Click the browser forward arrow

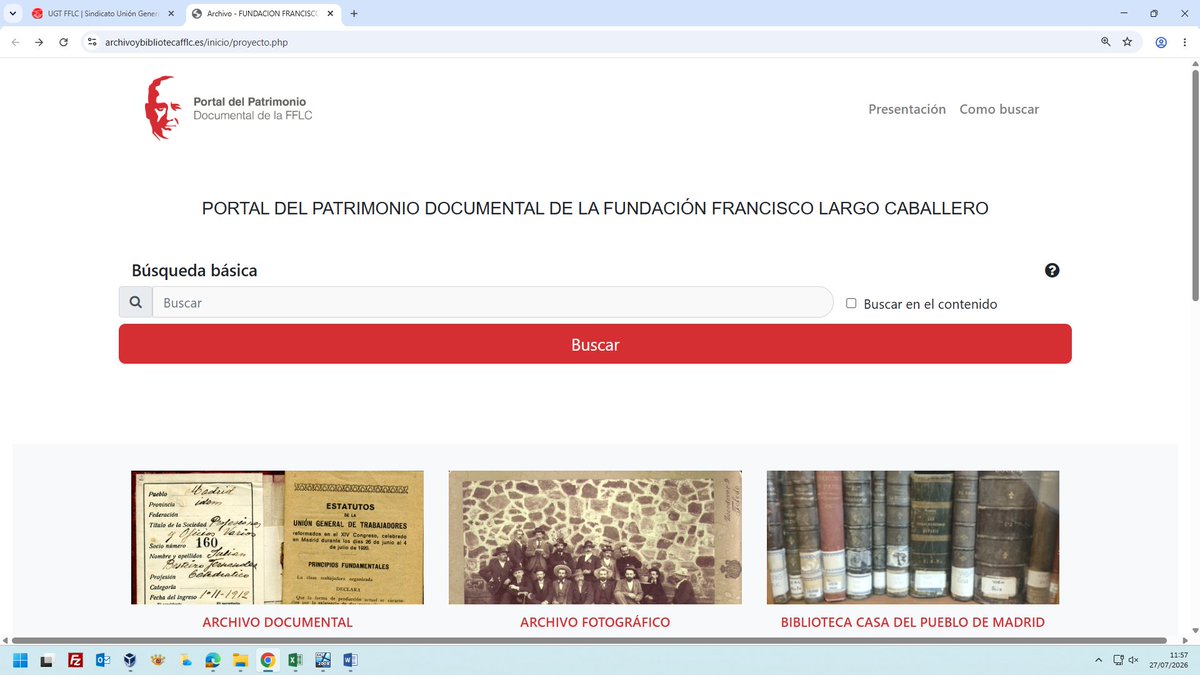click(x=39, y=42)
